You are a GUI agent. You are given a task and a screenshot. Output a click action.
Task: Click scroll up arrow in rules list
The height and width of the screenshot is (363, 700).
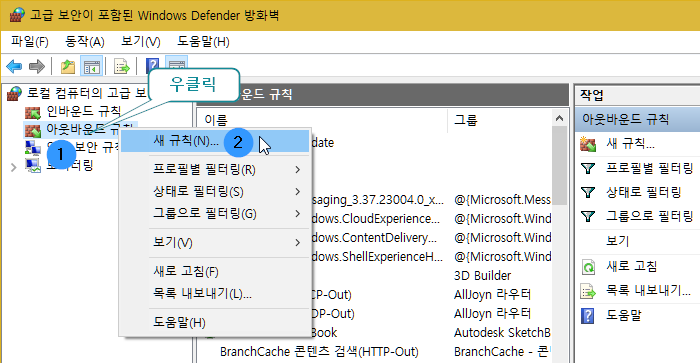coord(559,119)
